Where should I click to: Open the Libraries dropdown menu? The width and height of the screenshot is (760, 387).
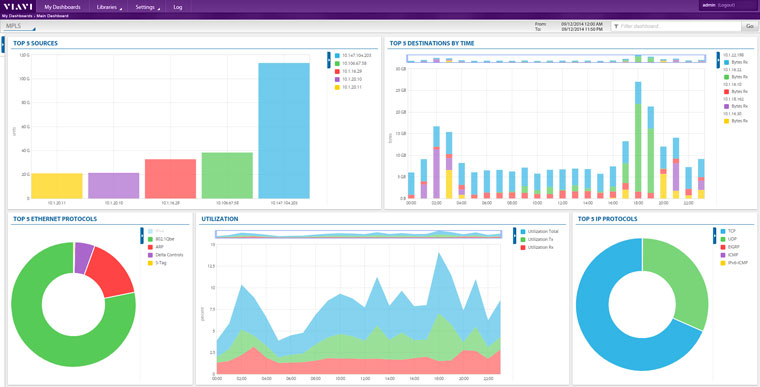(109, 7)
